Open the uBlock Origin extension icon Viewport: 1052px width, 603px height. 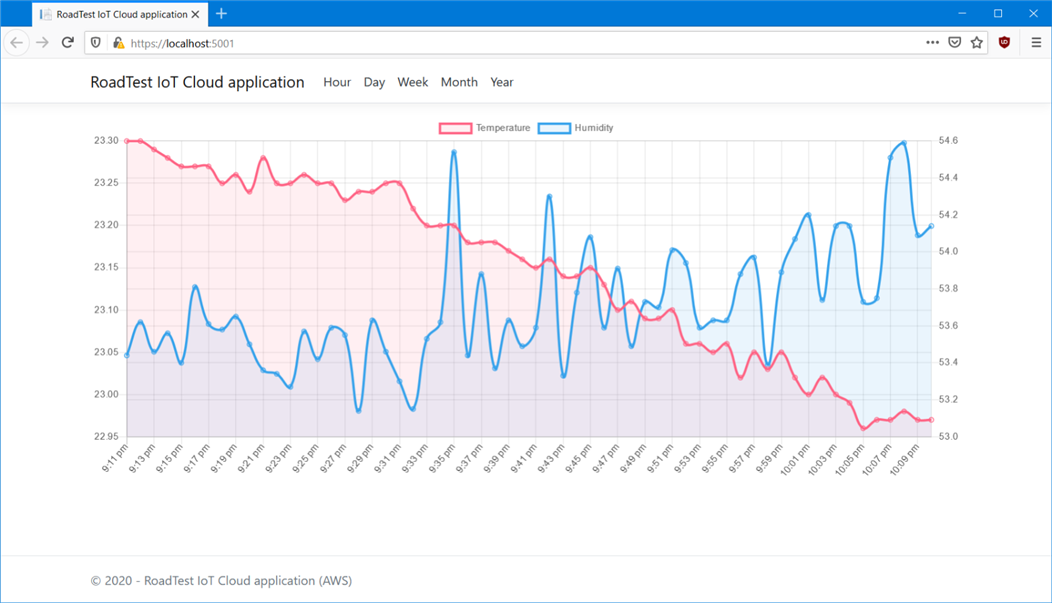(x=1005, y=43)
